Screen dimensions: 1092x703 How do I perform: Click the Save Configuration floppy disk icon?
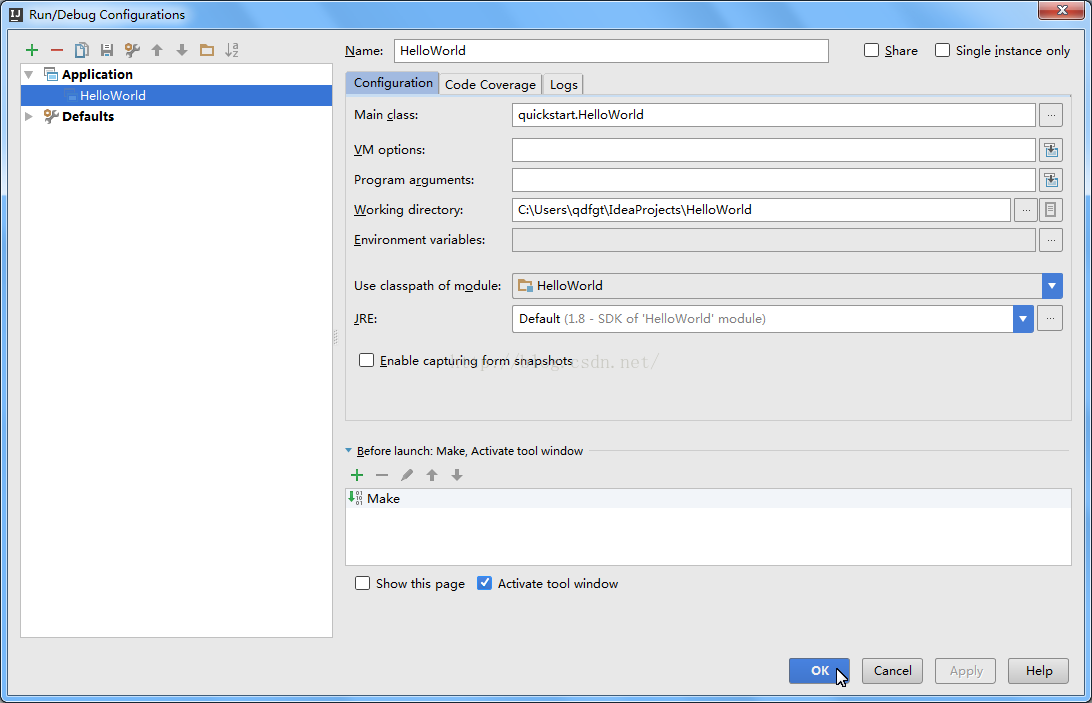tap(107, 50)
